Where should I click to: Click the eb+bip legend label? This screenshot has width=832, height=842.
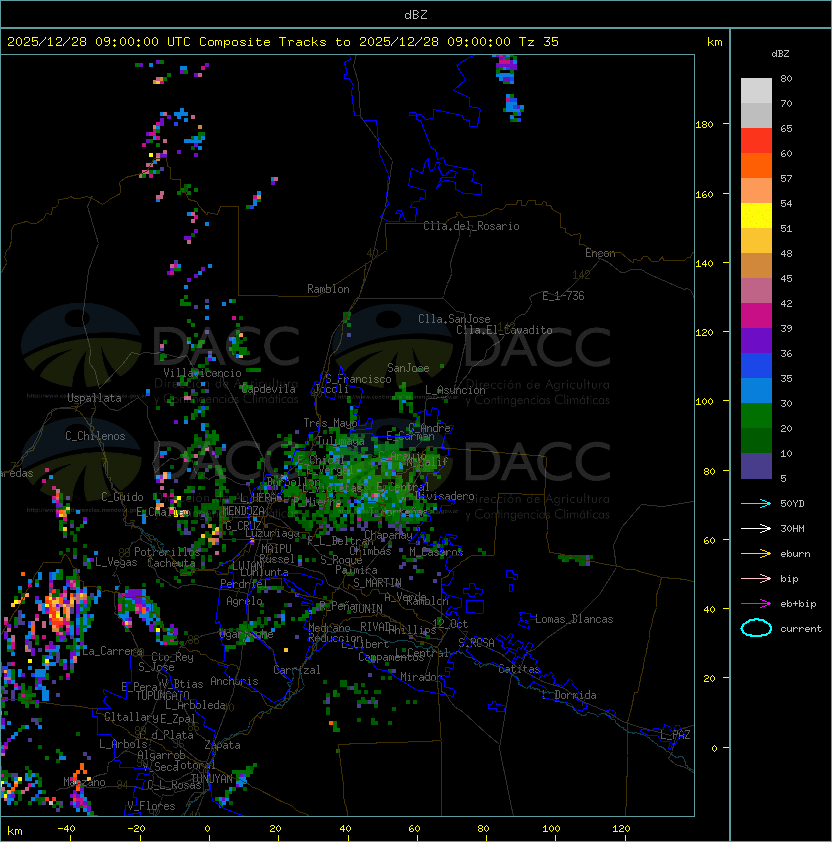click(798, 604)
